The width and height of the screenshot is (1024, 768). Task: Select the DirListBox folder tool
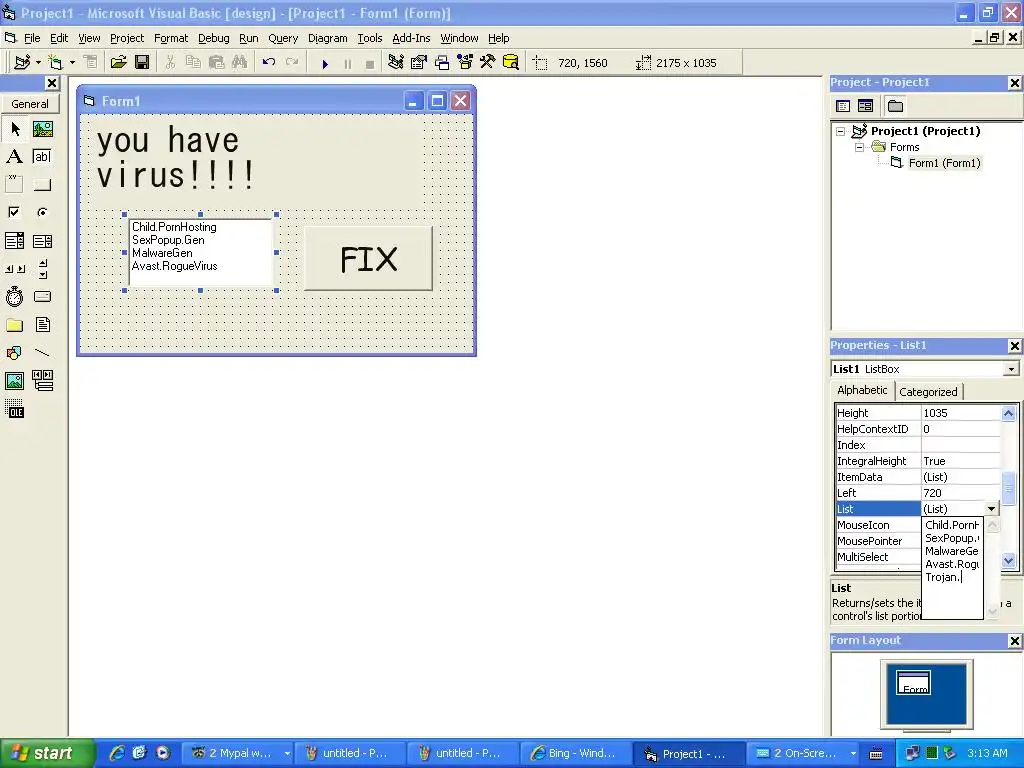14,325
